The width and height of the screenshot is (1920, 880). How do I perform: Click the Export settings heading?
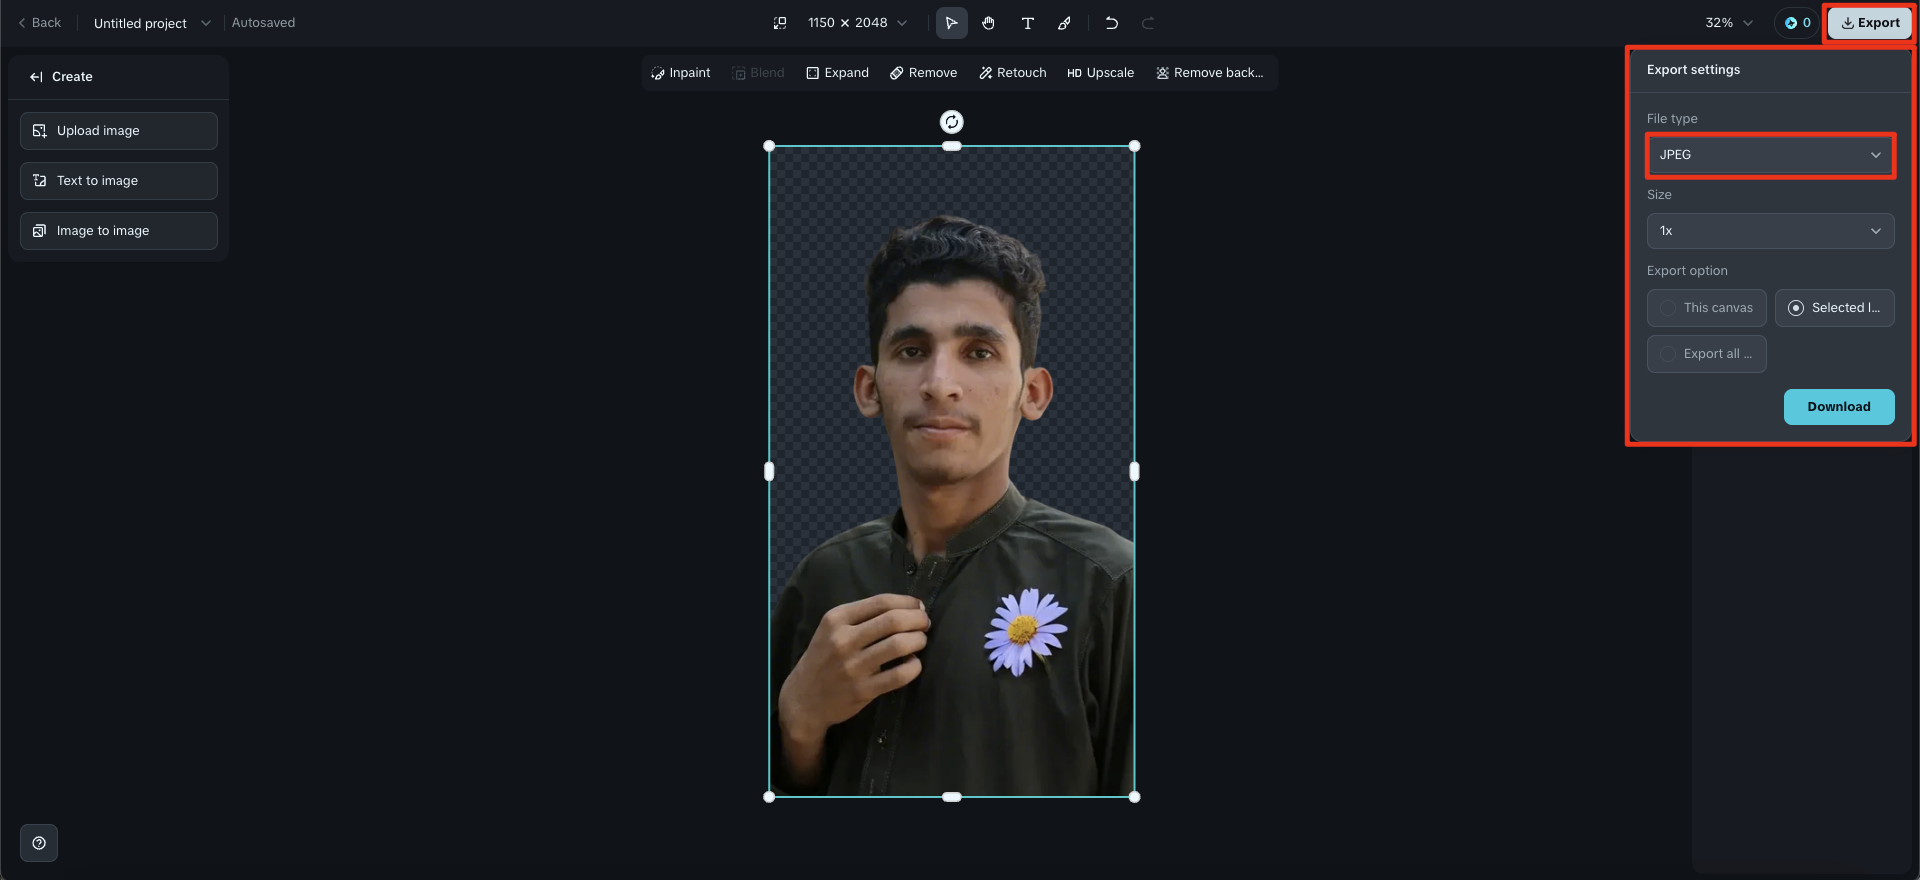[1693, 70]
